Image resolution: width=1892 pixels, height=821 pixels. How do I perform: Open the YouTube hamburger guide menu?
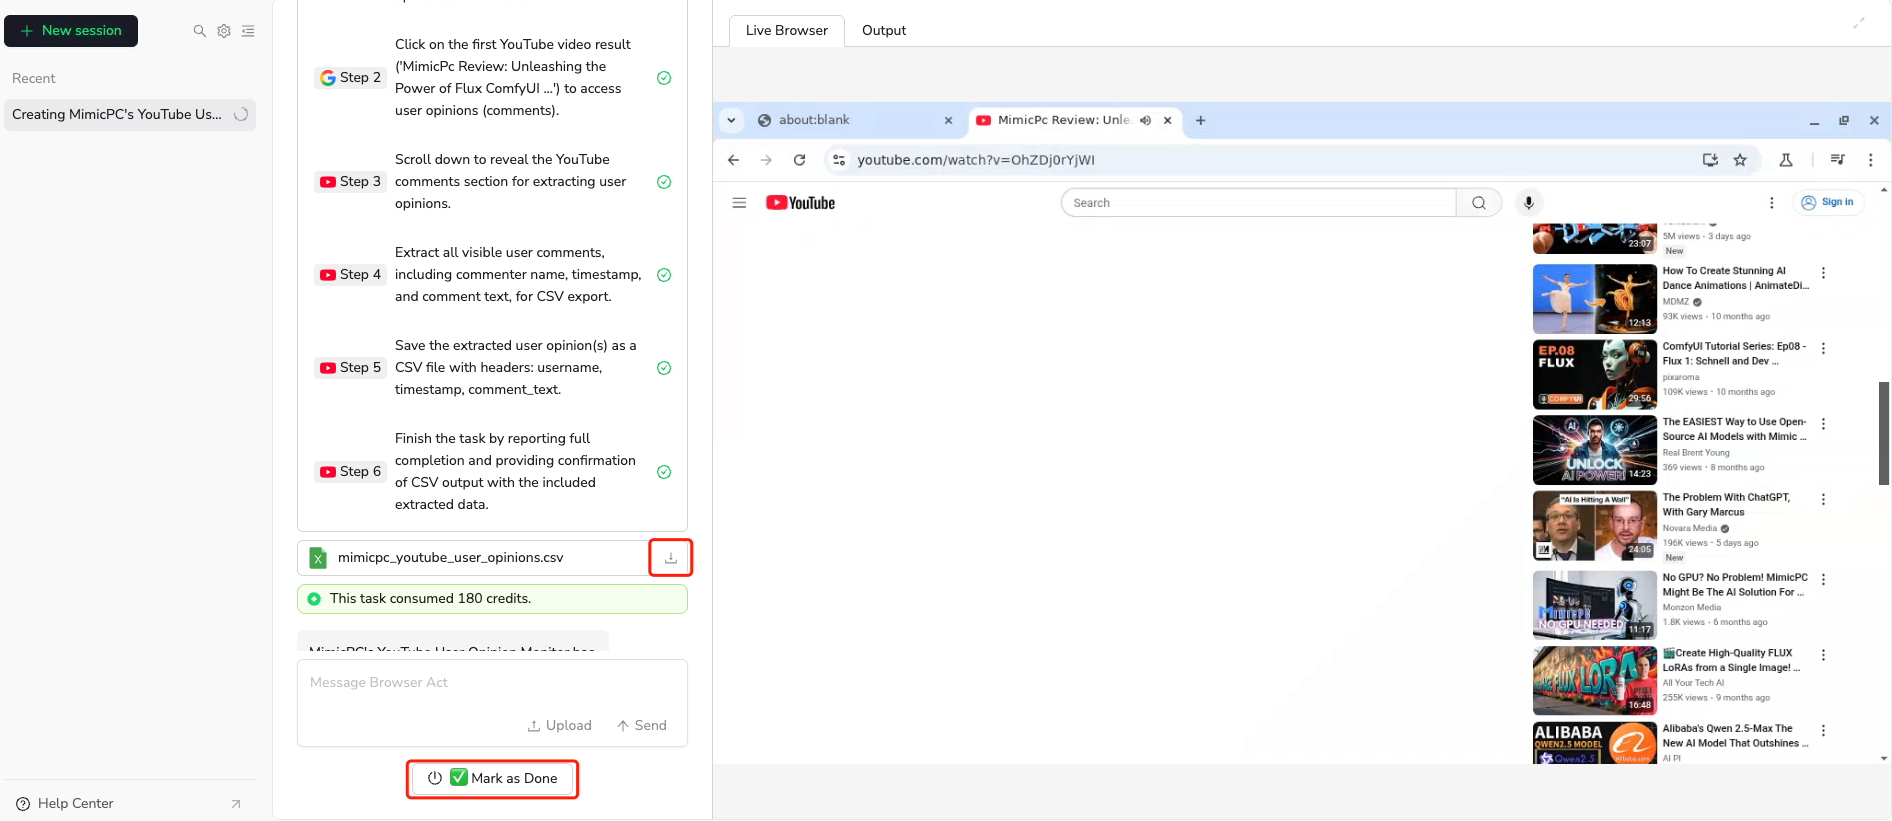coord(740,203)
